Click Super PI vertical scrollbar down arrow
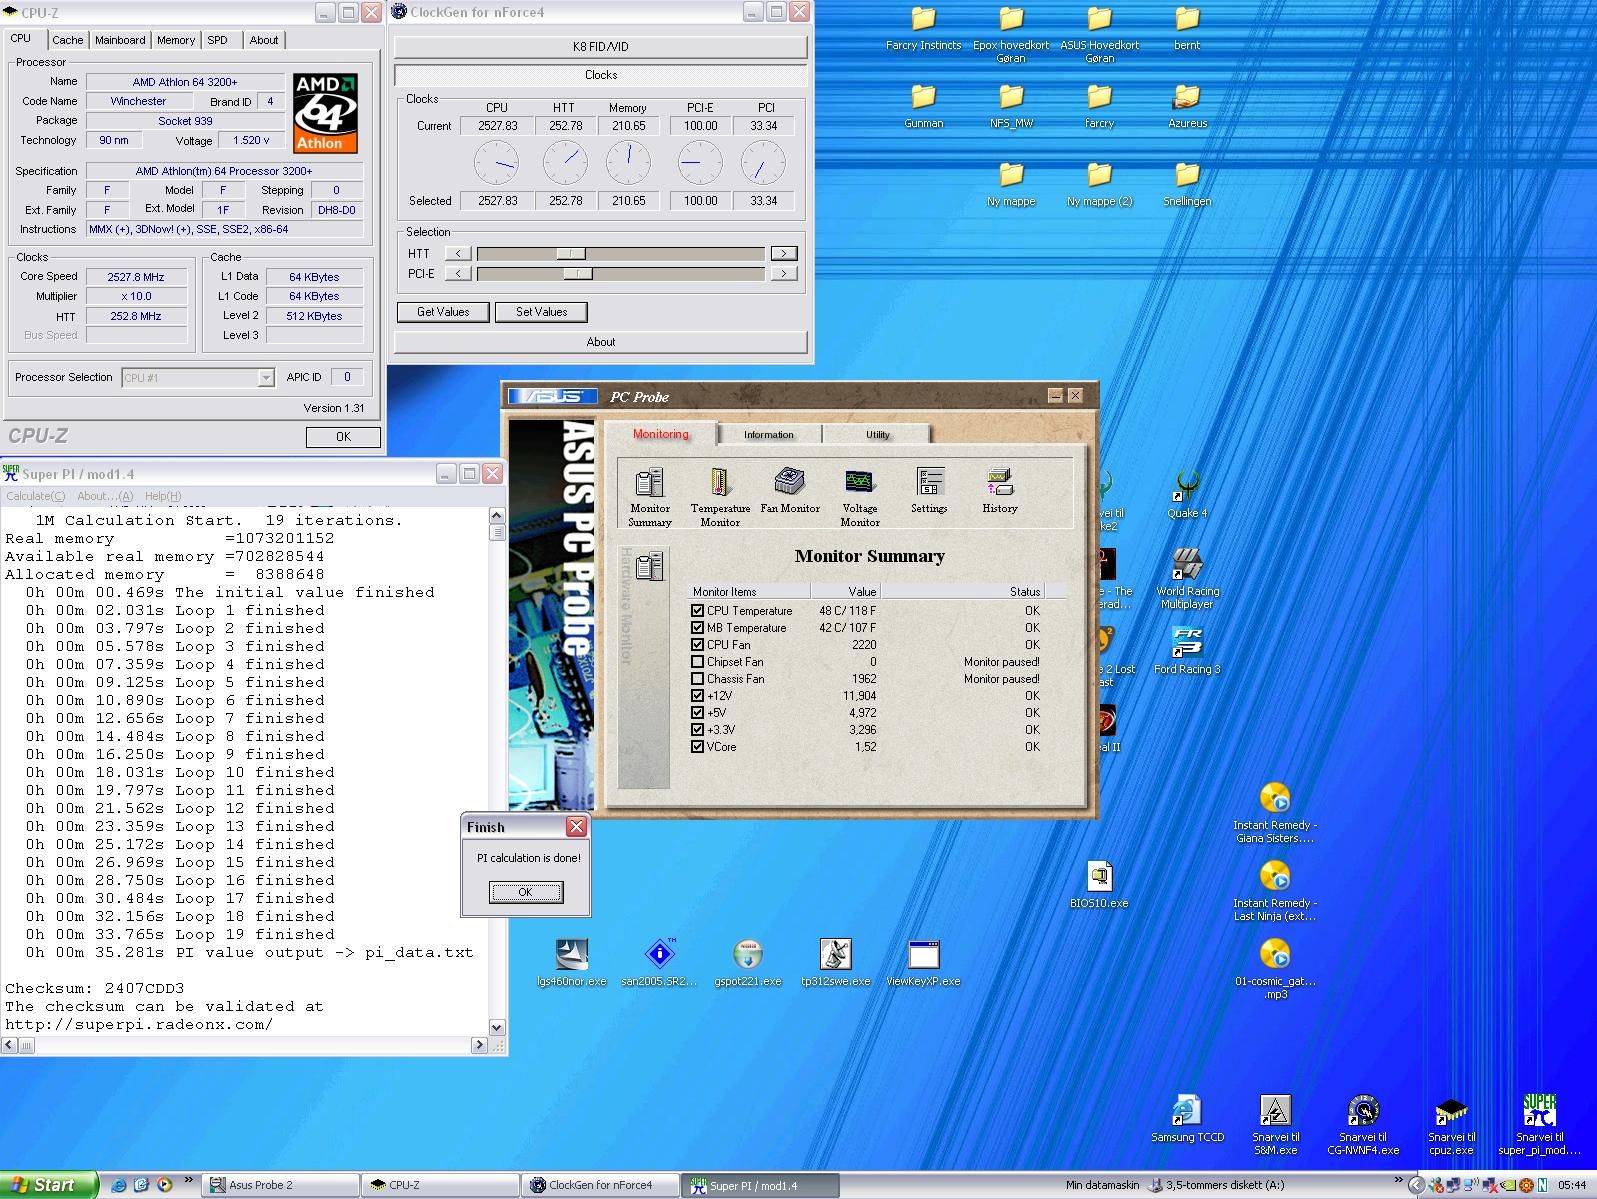The width and height of the screenshot is (1597, 1199). (x=497, y=1027)
